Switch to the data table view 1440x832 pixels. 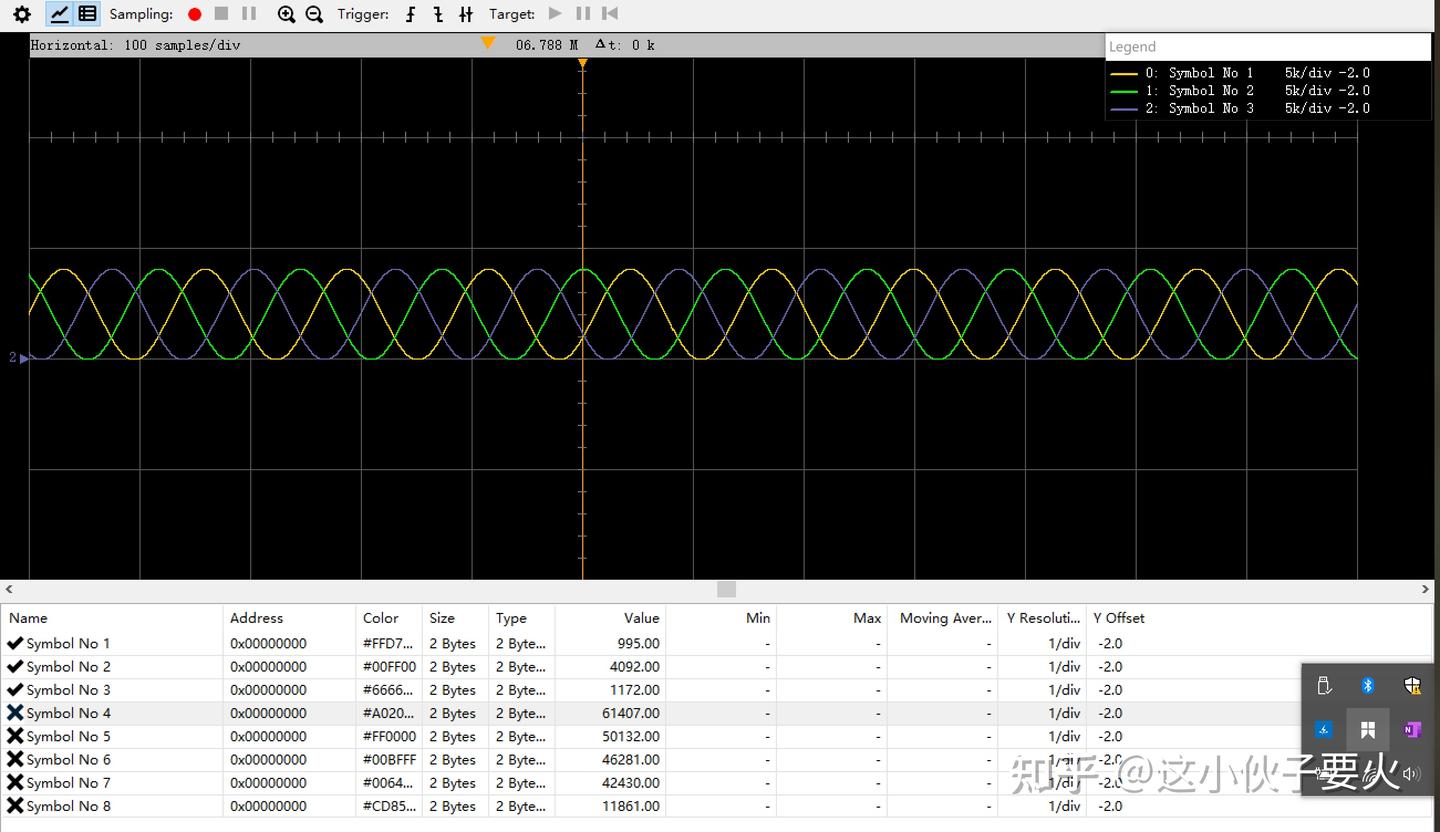(88, 14)
